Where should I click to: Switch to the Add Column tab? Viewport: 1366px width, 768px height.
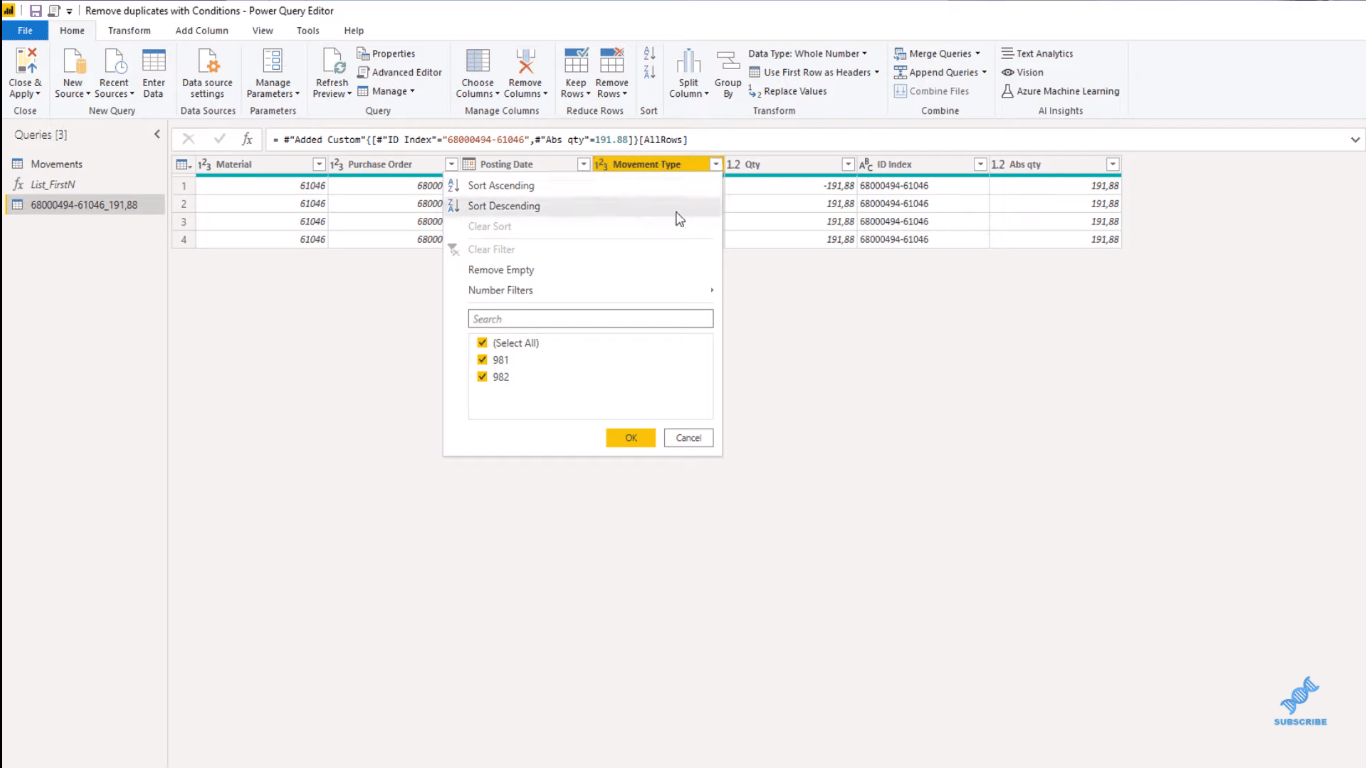202,31
